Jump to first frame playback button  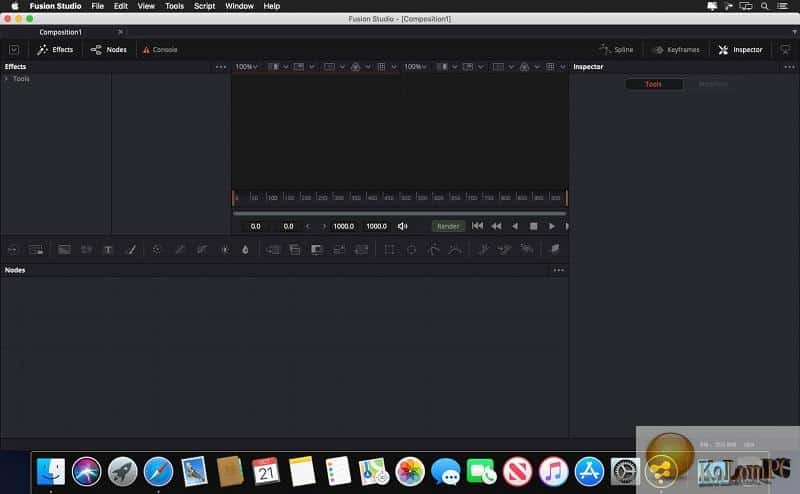(x=478, y=226)
